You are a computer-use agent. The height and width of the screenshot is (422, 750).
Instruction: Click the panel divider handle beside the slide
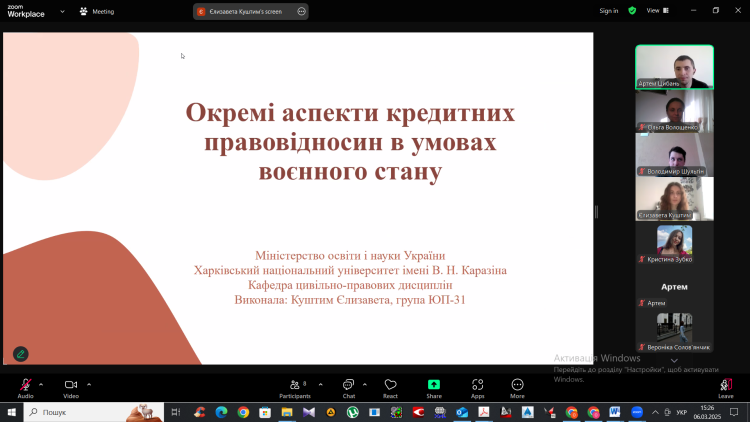(596, 211)
